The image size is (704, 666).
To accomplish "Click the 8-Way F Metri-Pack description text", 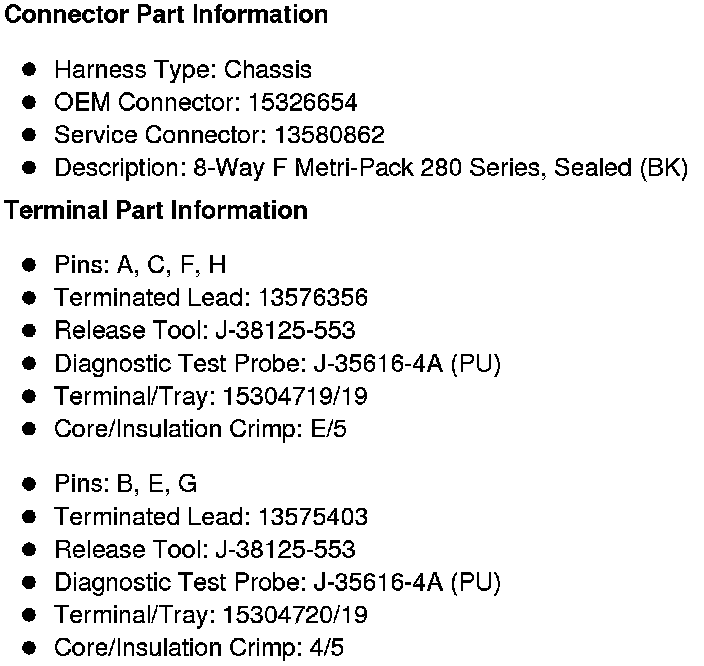I will 370,167.
